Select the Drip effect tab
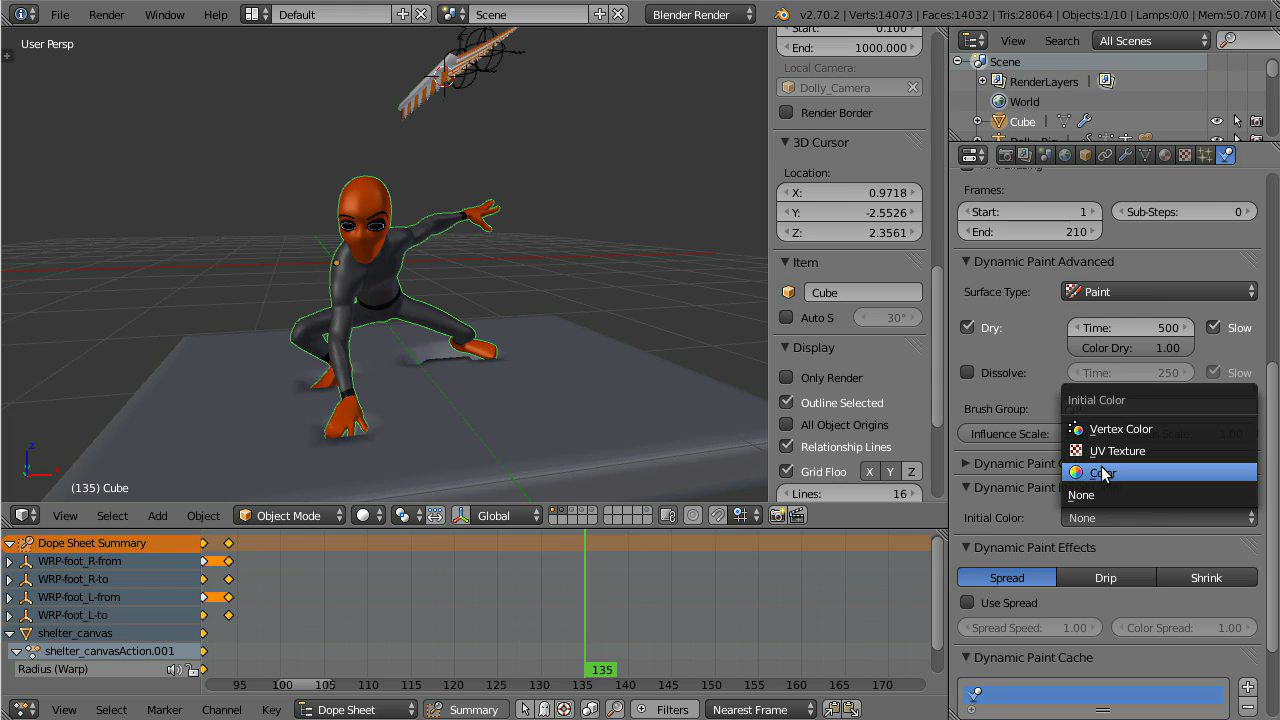 (1106, 577)
